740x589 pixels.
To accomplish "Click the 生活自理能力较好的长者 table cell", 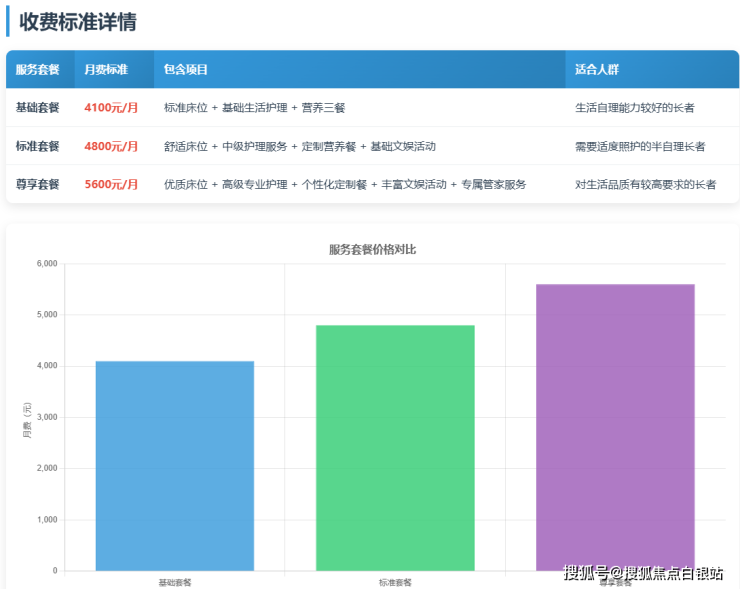I will 635,107.
